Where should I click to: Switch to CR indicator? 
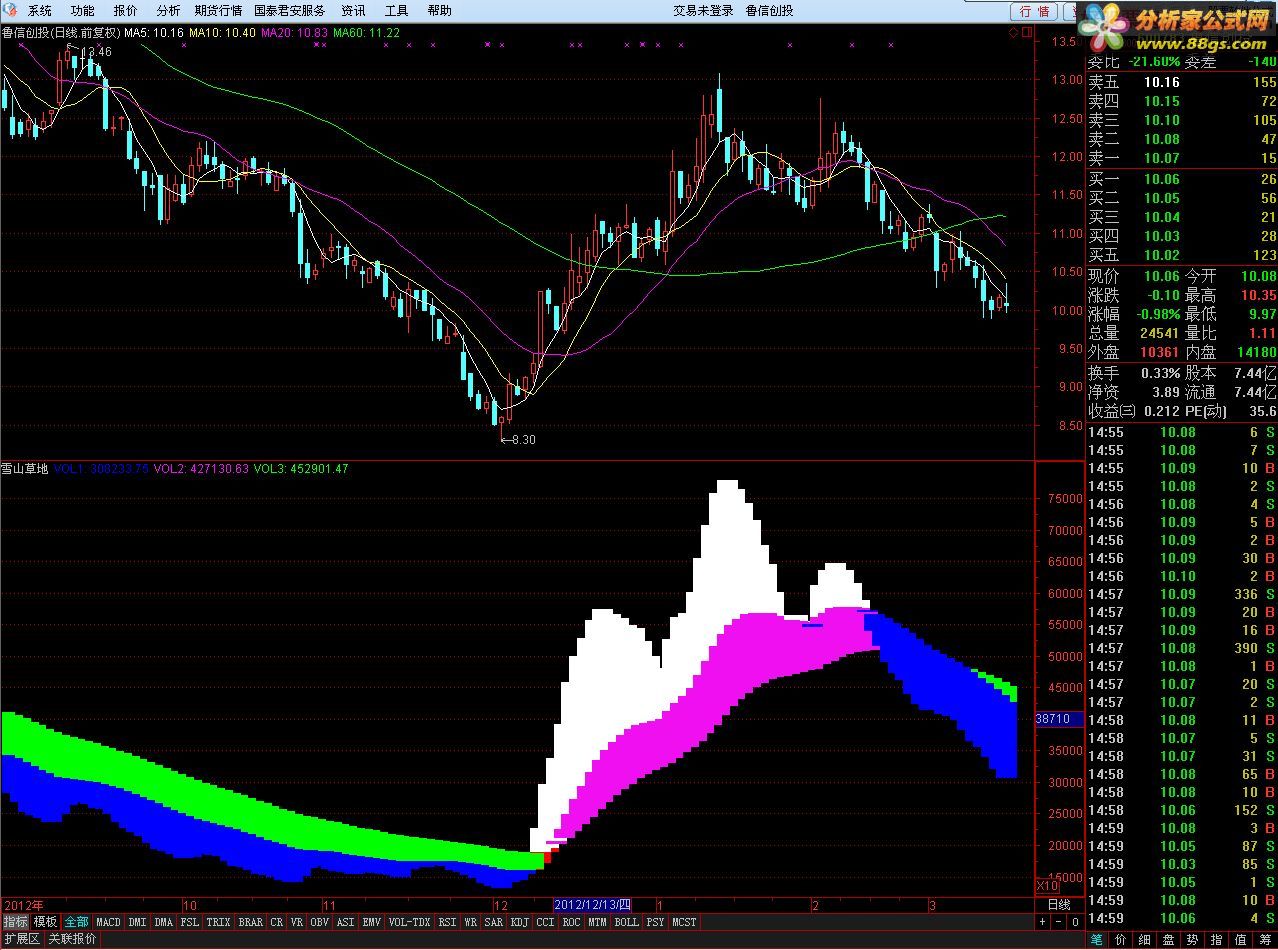tap(277, 922)
